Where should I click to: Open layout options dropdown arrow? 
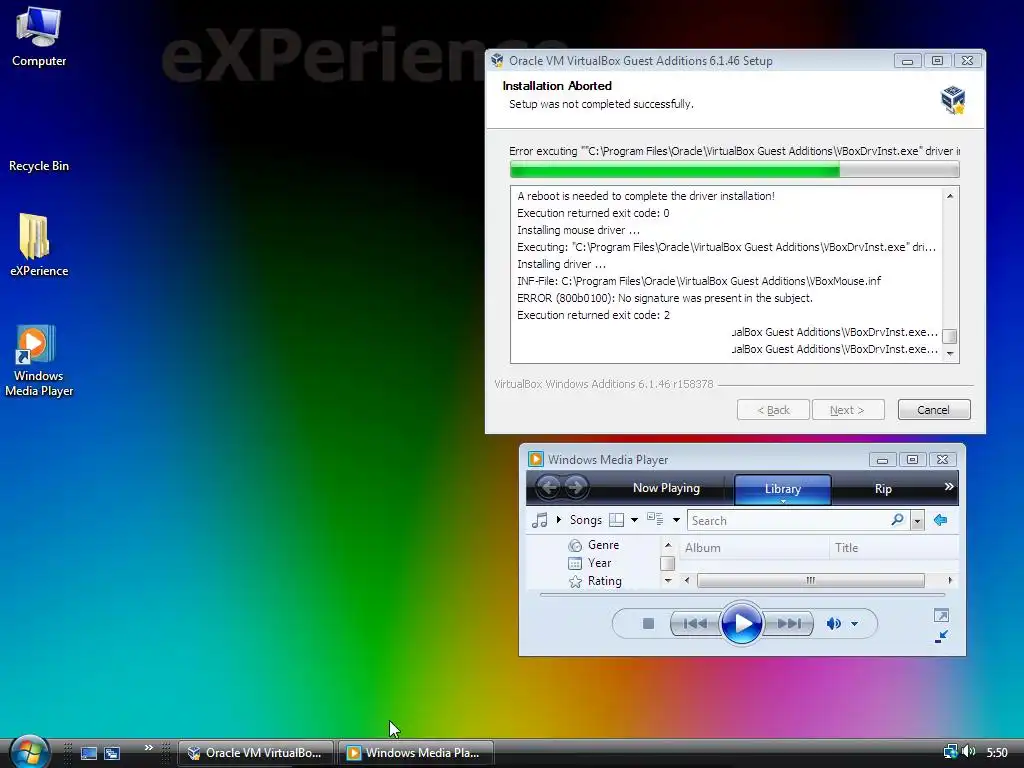tap(634, 520)
